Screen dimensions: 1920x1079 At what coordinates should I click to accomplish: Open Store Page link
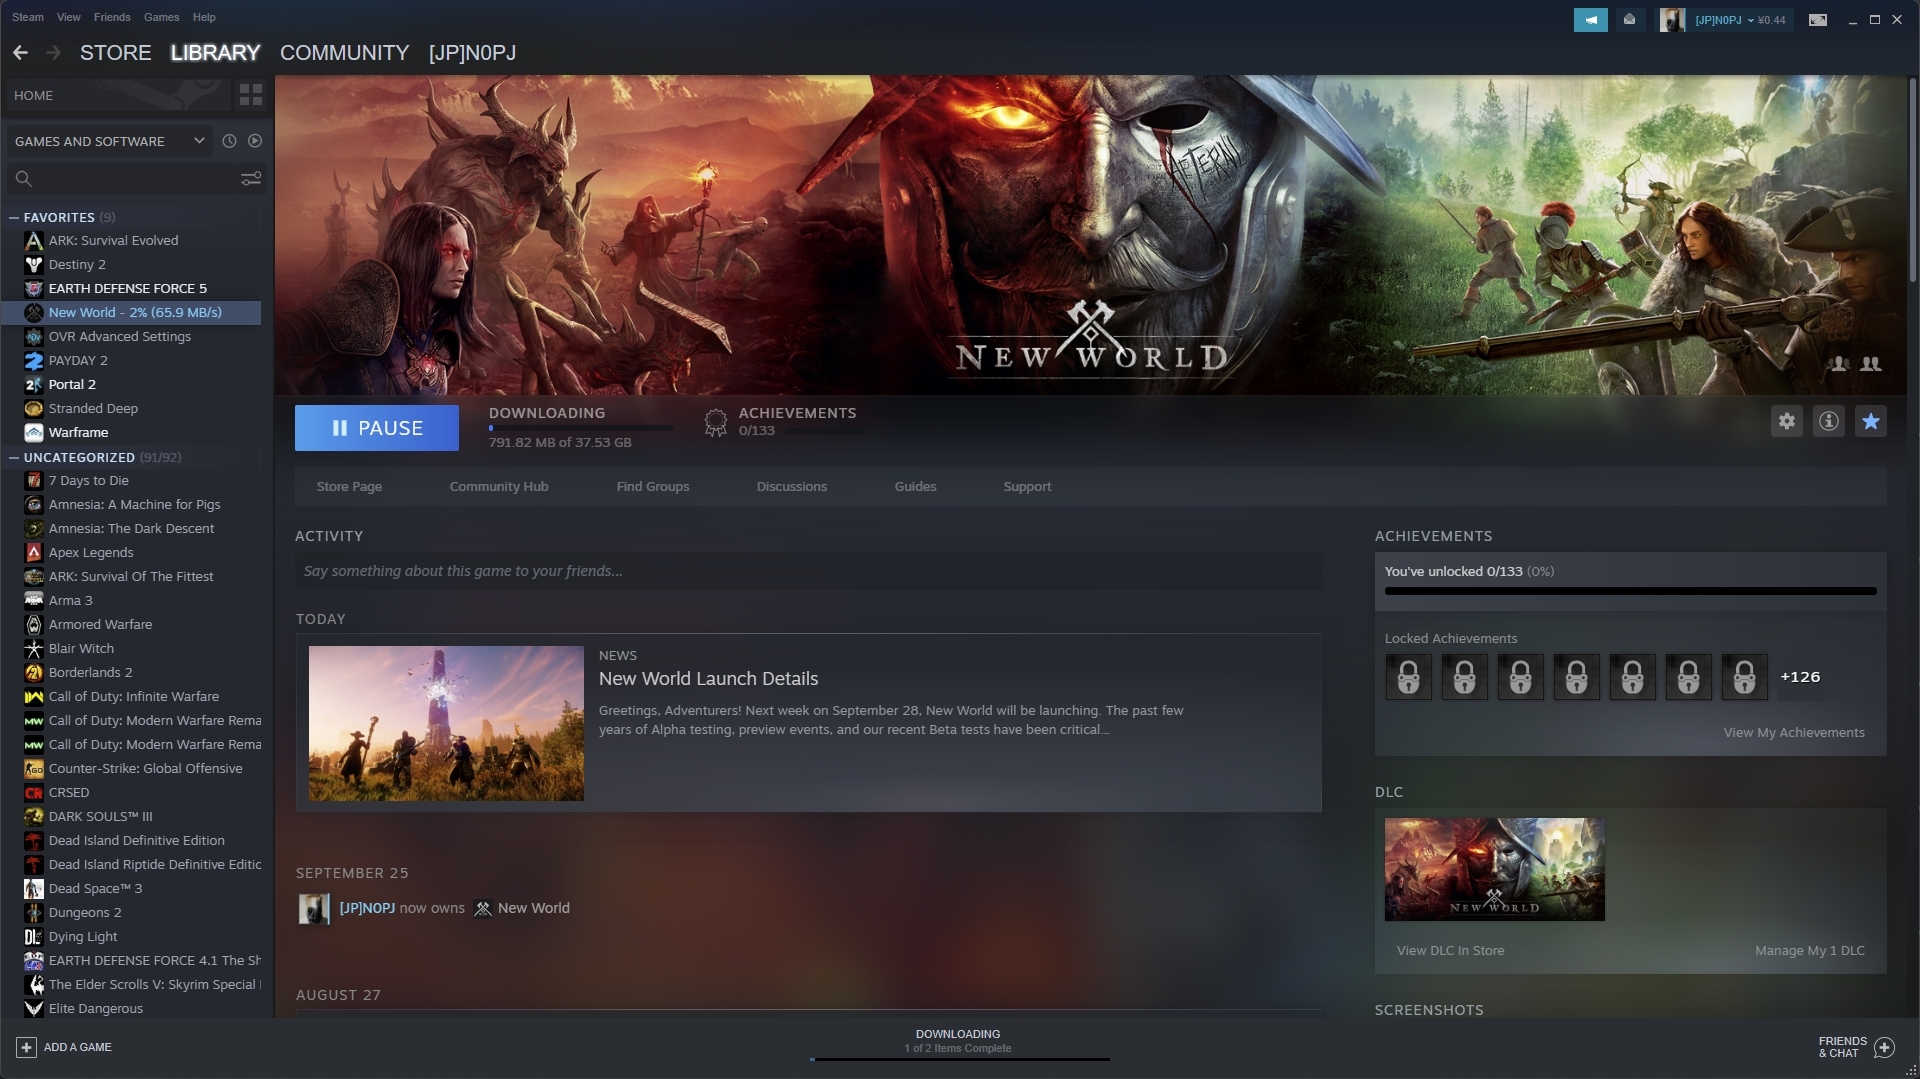(349, 487)
